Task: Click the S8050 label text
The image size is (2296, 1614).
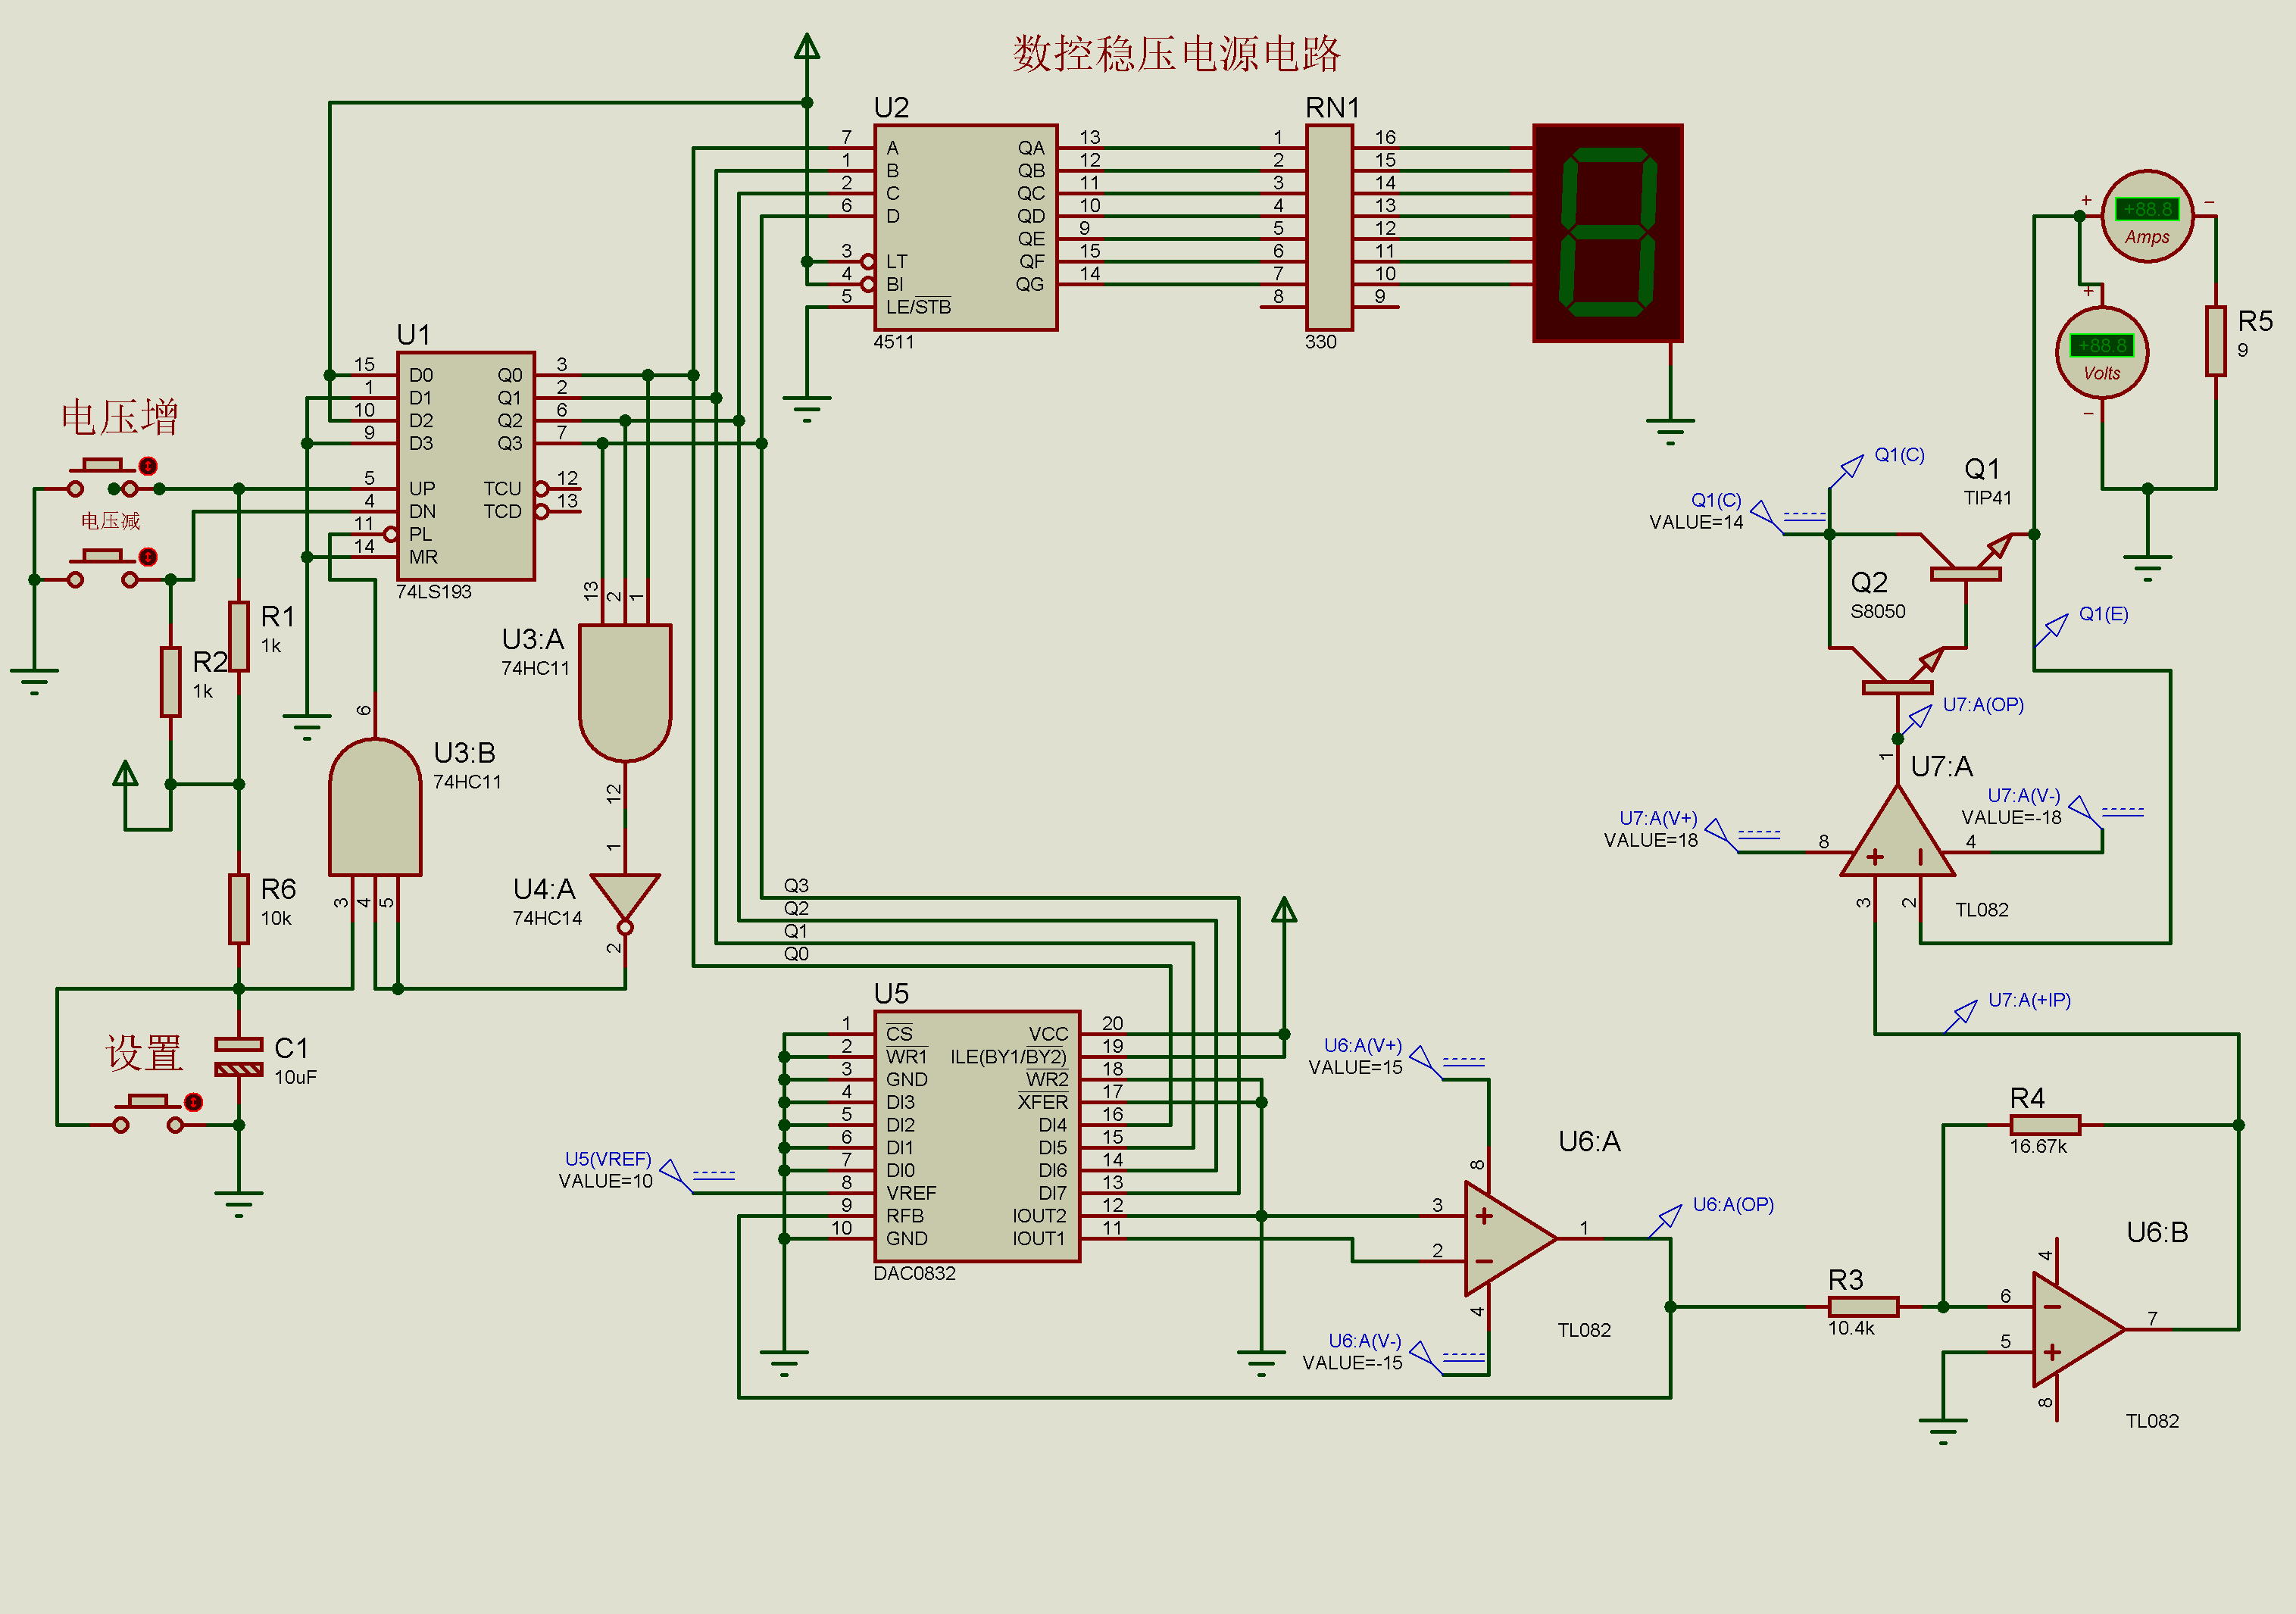Action: click(x=1877, y=612)
